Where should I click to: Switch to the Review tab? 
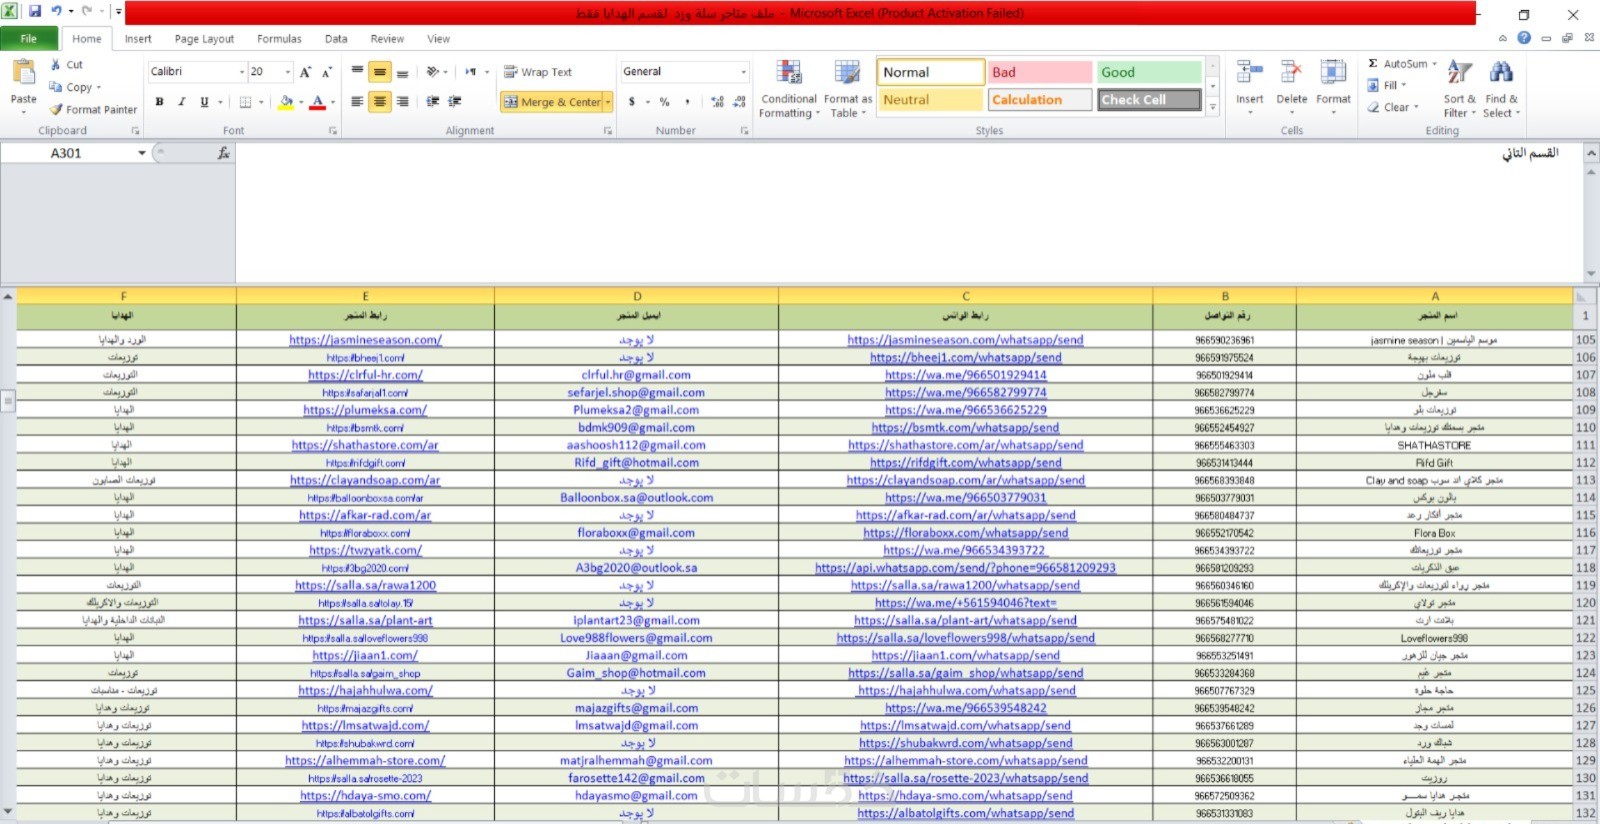[x=387, y=39]
